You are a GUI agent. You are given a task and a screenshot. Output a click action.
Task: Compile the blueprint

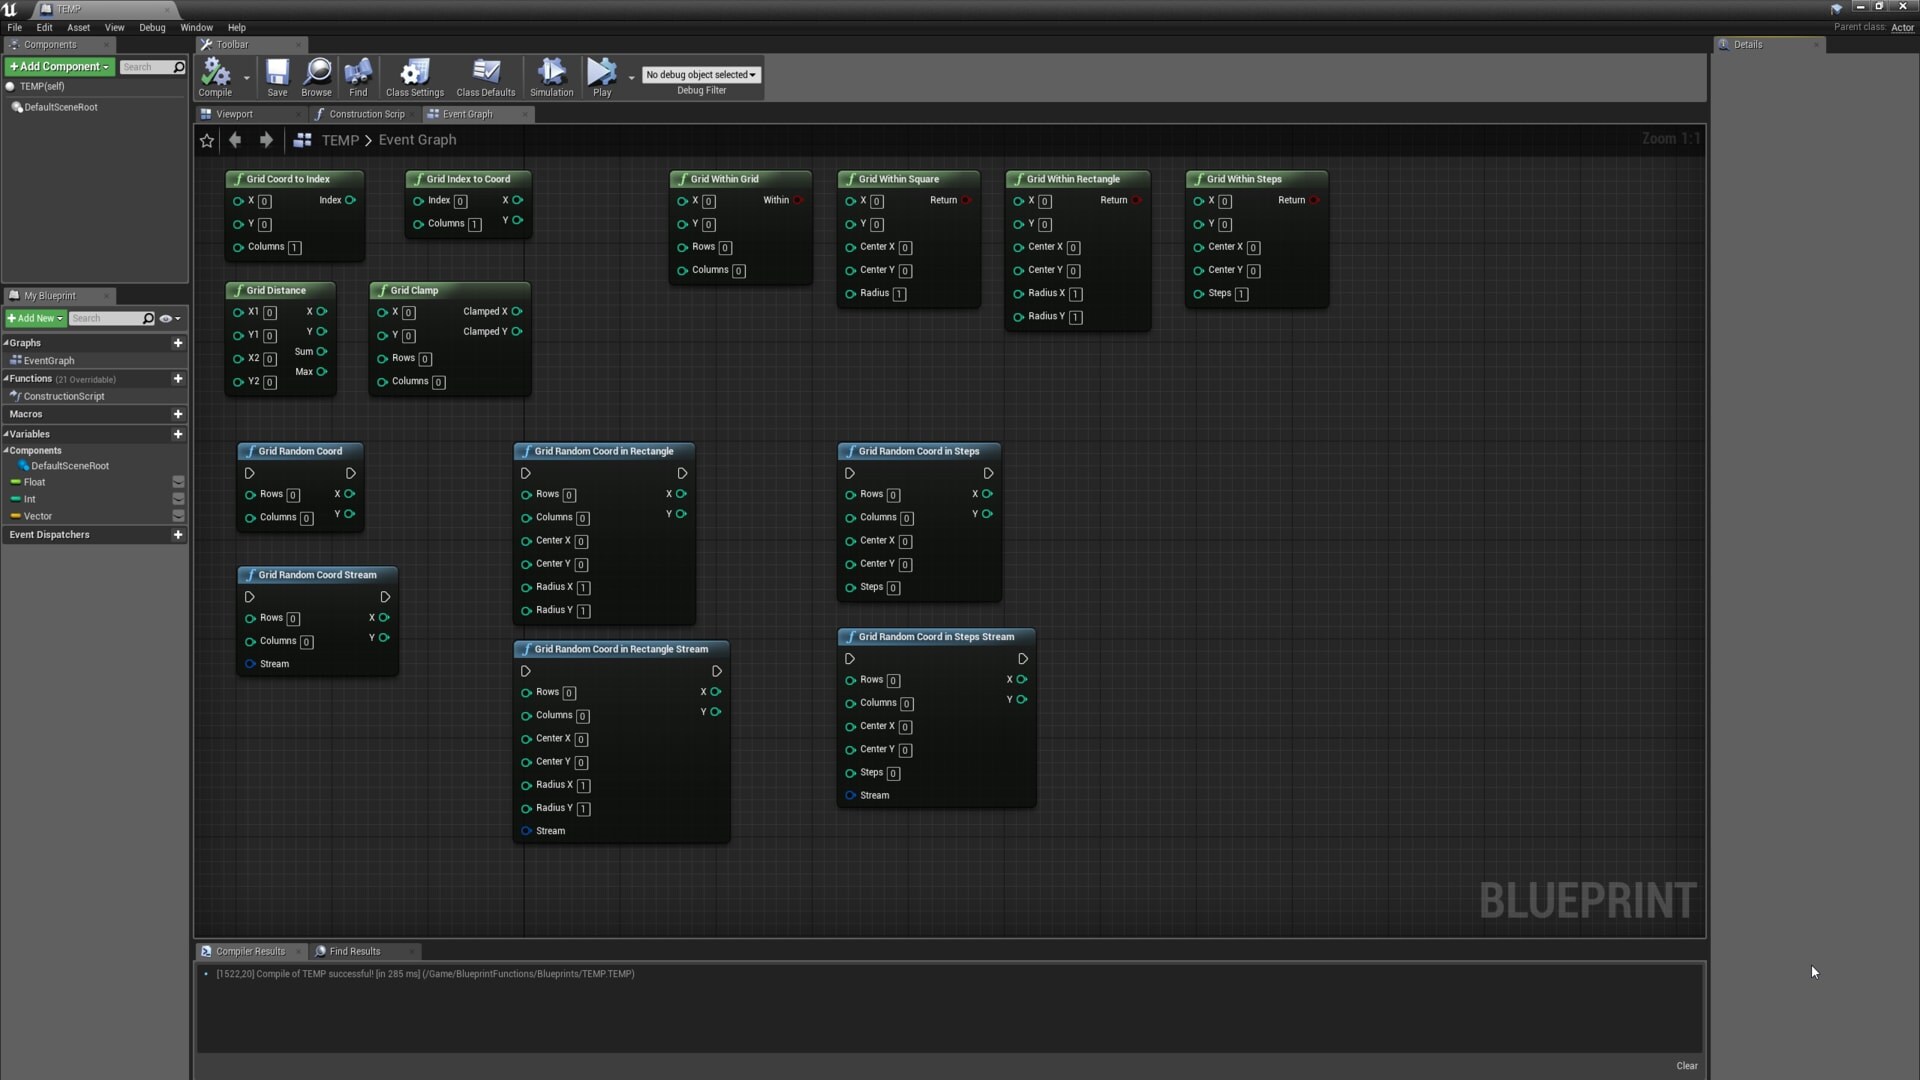[x=214, y=77]
